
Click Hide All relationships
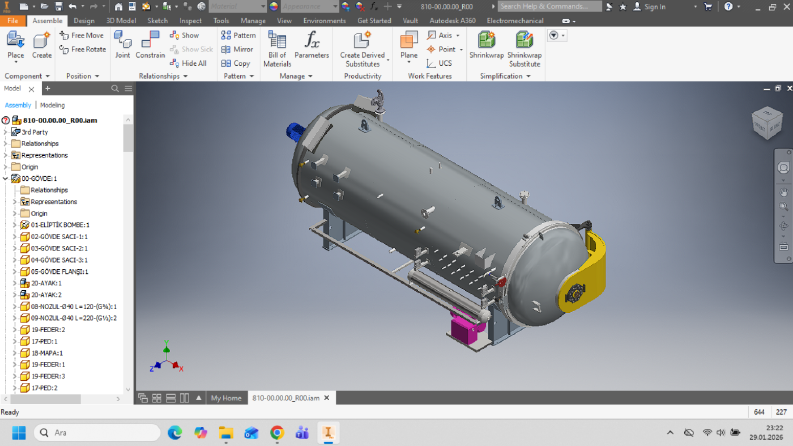coord(188,63)
